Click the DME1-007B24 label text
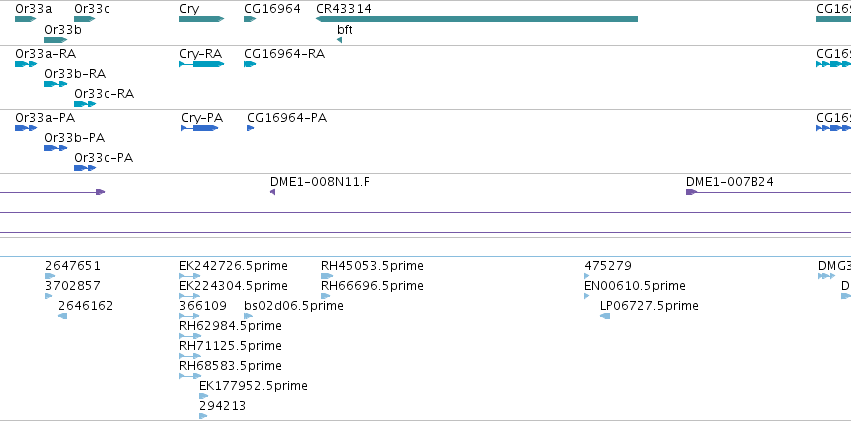This screenshot has width=851, height=421. tap(730, 182)
